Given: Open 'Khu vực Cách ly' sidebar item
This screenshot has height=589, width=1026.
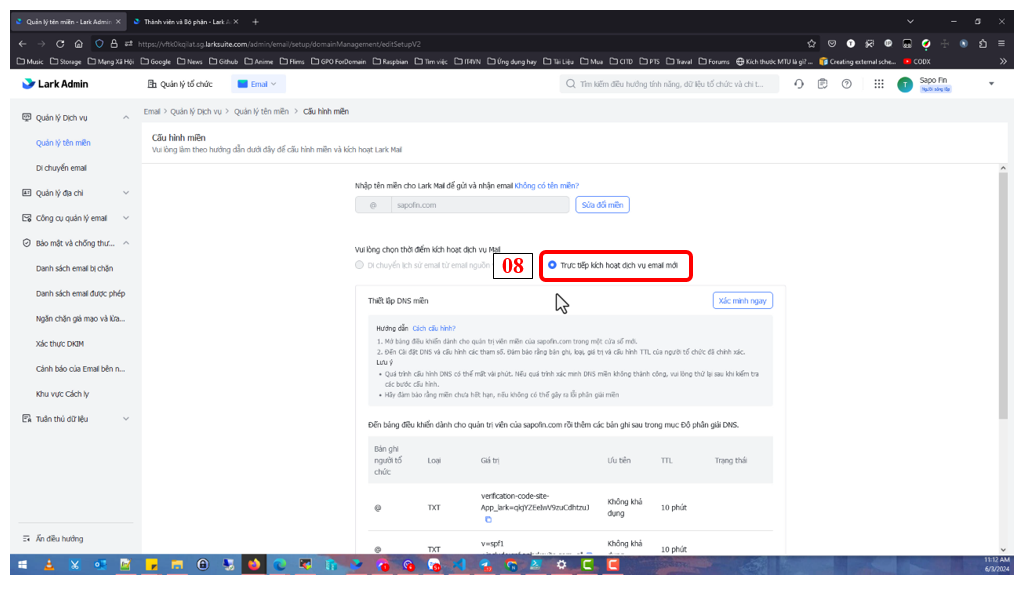Looking at the screenshot, I should click(62, 394).
